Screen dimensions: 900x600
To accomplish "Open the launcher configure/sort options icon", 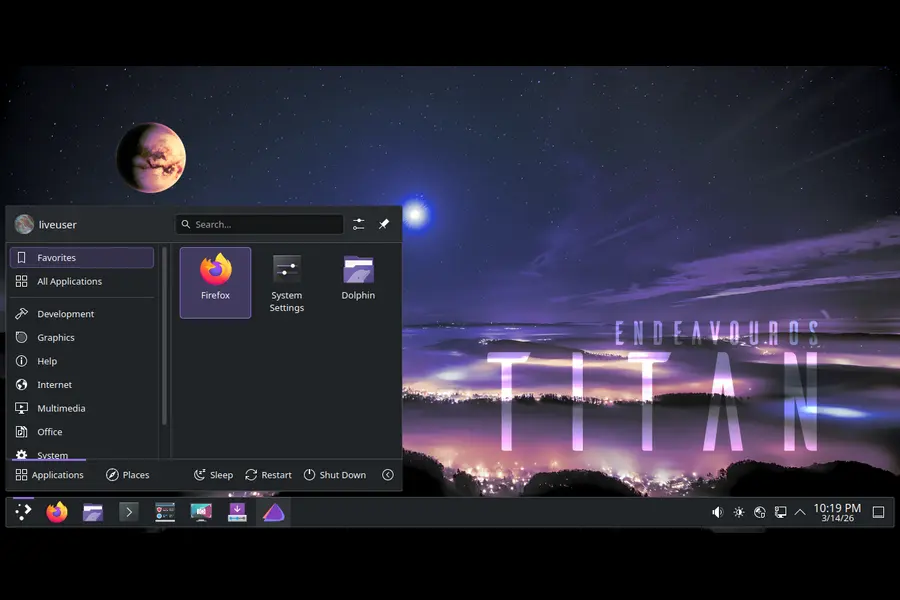I will 358,224.
